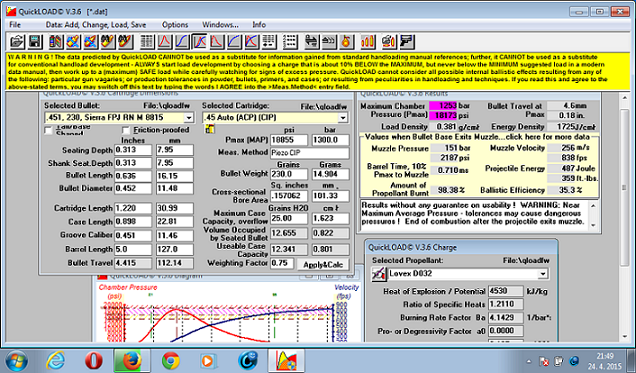Click the red bar chart toolbar icon
The image size is (636, 373).
tap(367, 42)
